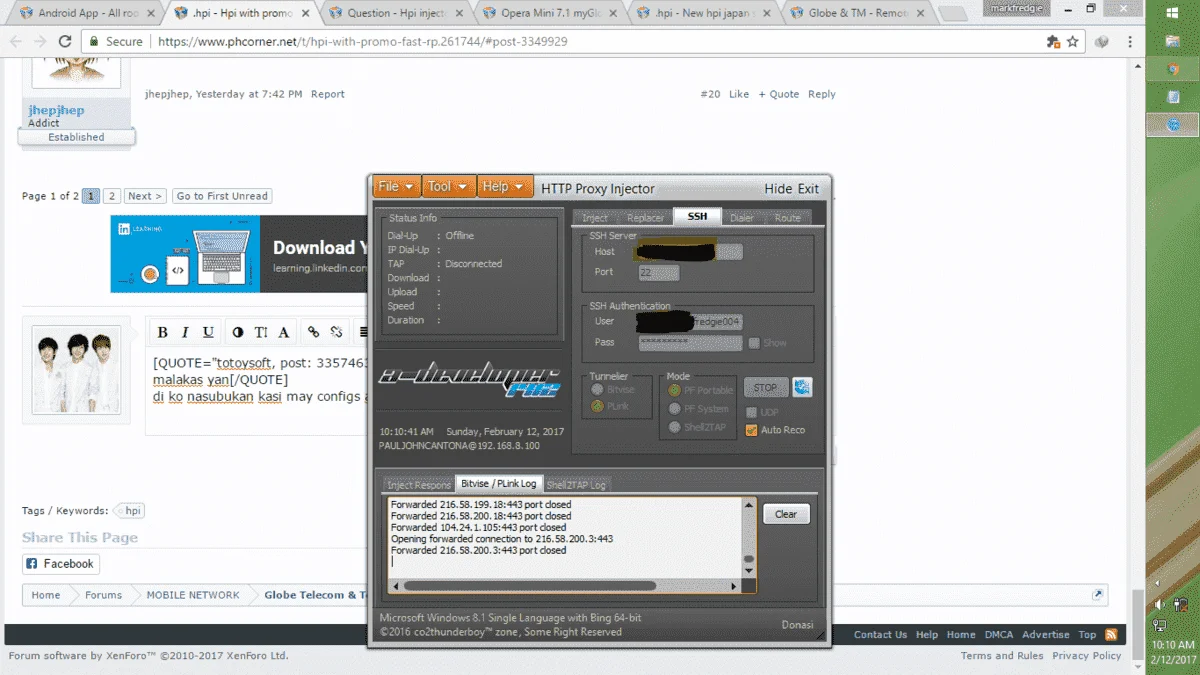Click the icon at breadcrumb bar's right end

1098,594
